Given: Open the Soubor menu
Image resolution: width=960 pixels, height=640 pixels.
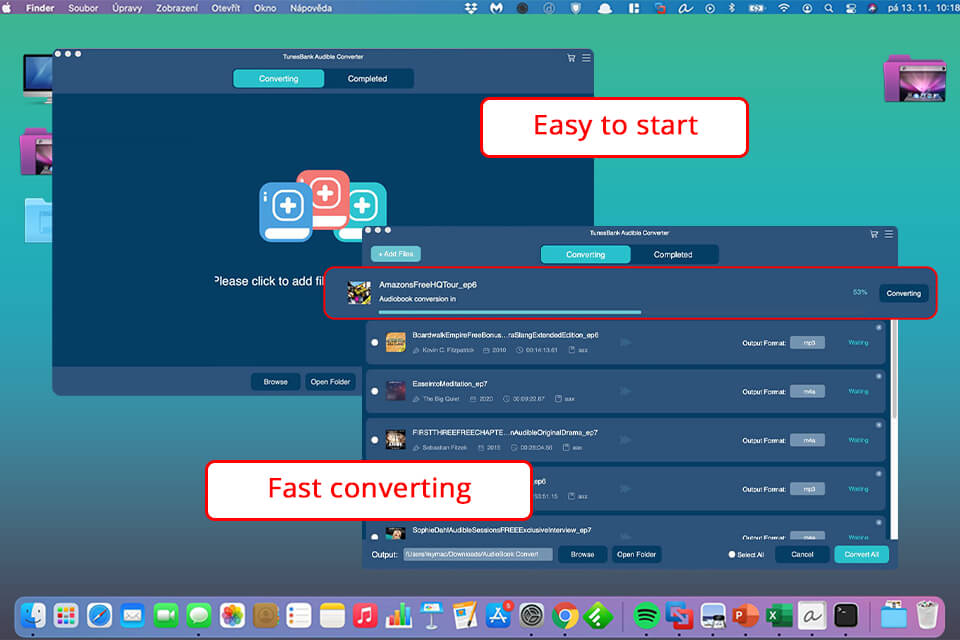Looking at the screenshot, I should coord(83,8).
